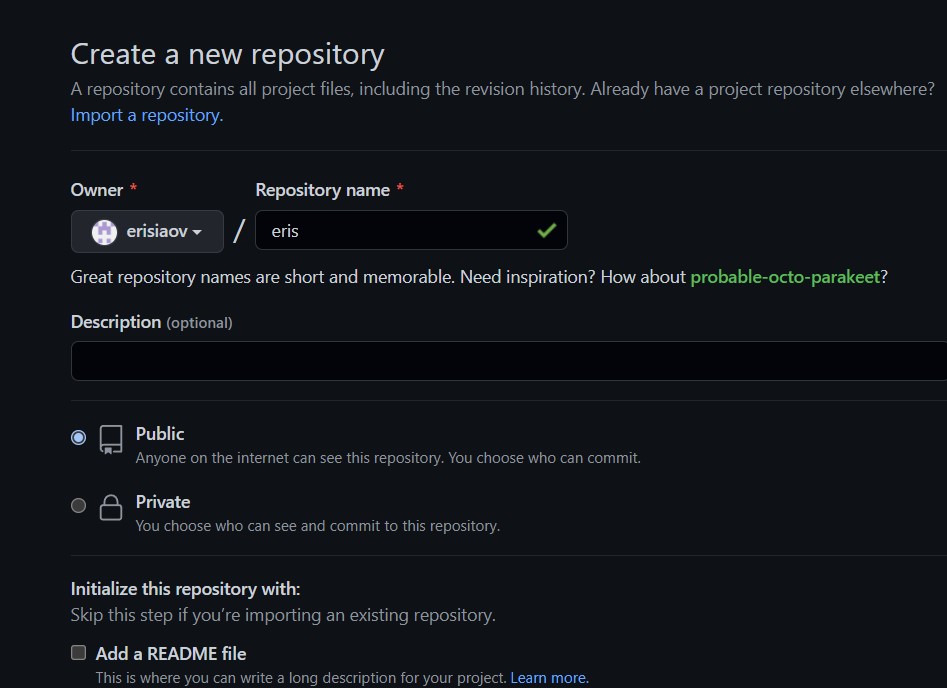Click the Public repository book icon
947x688 pixels.
(111, 440)
